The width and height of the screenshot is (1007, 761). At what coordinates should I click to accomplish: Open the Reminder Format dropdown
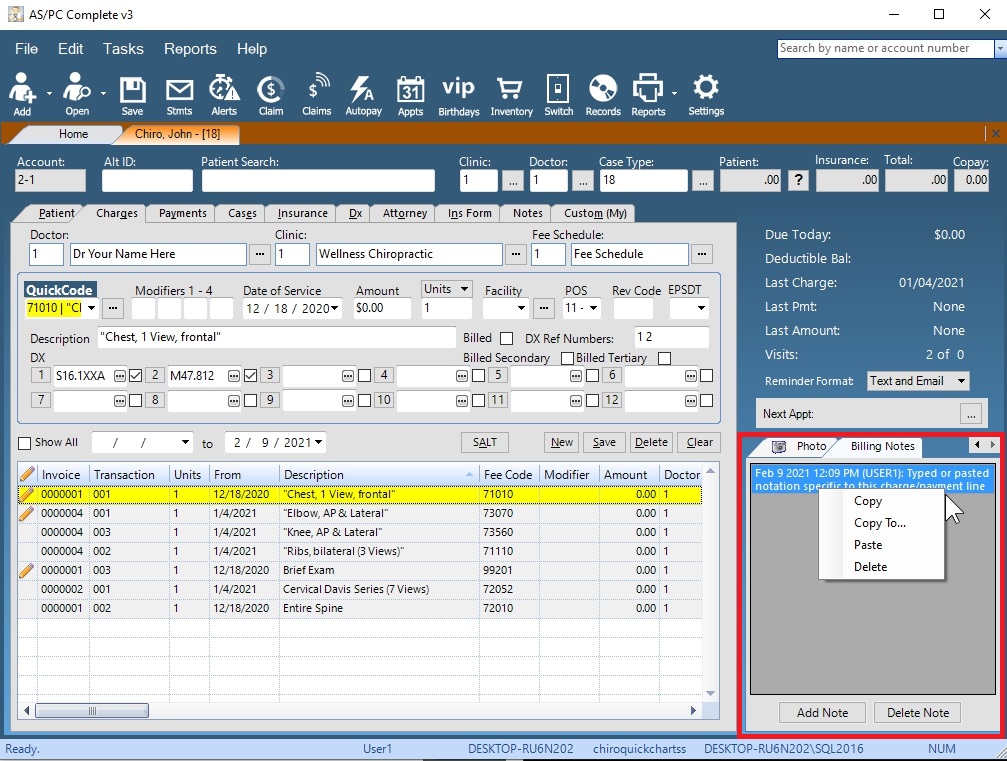(x=917, y=381)
